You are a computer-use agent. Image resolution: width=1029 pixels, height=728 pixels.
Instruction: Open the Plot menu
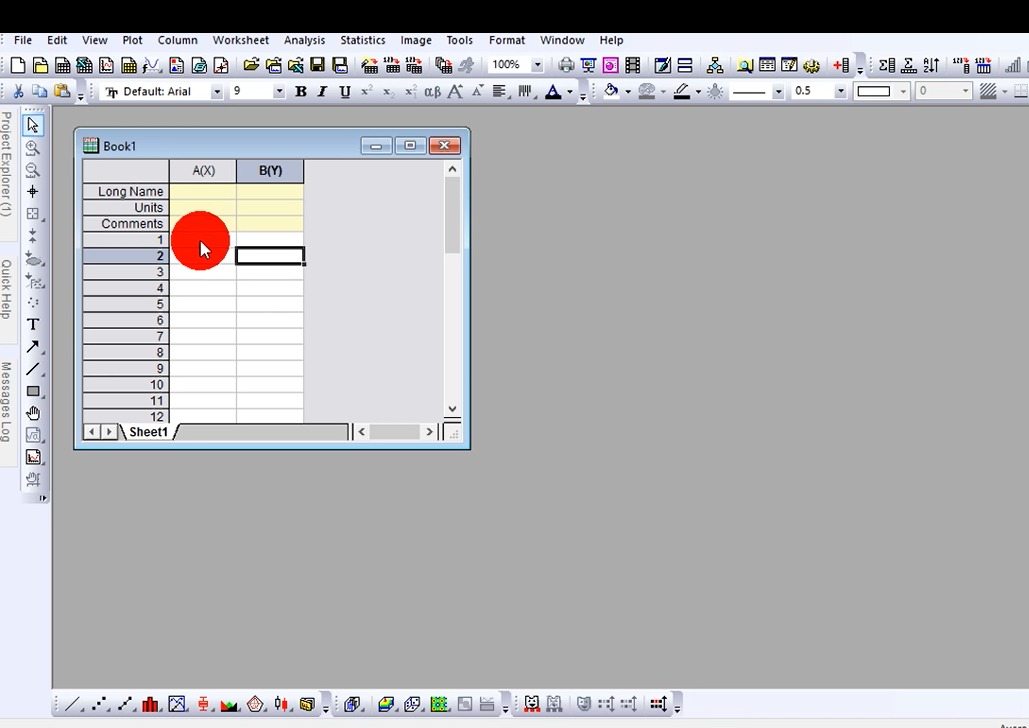click(132, 40)
